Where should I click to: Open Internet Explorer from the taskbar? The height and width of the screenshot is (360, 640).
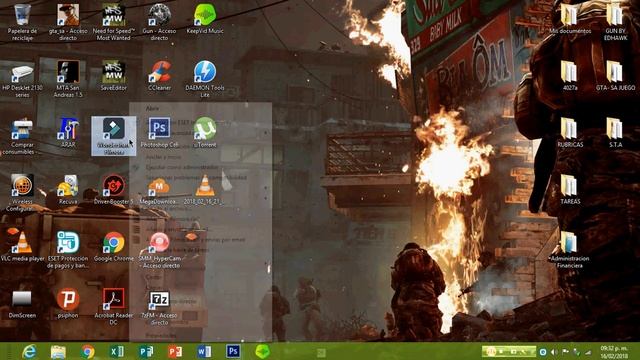(29, 351)
